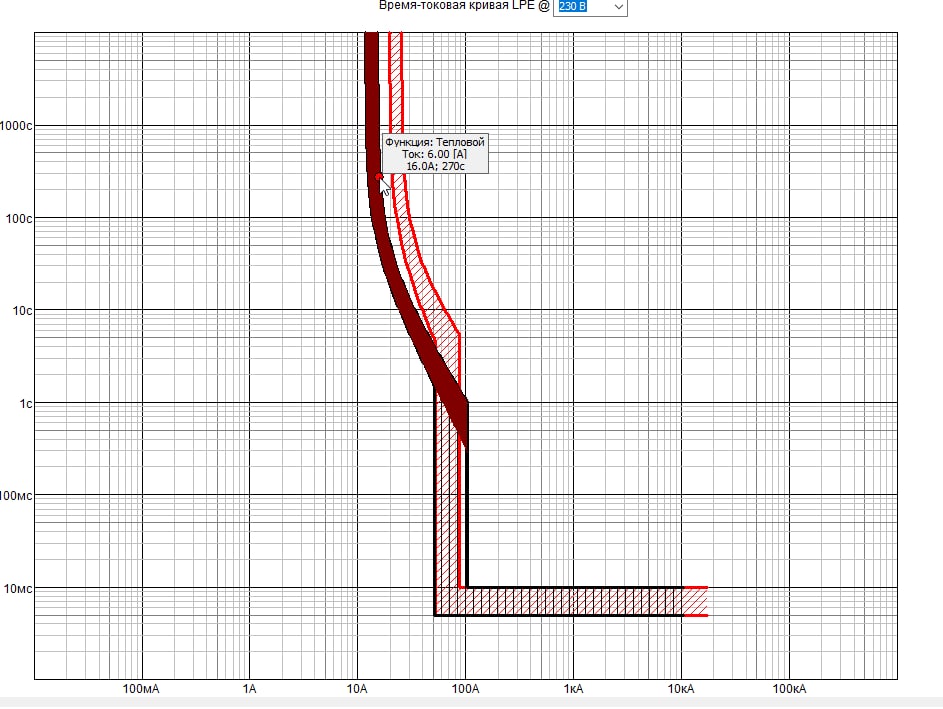The width and height of the screenshot is (943, 709).
Task: Click the 10A current axis label
Action: [x=357, y=689]
